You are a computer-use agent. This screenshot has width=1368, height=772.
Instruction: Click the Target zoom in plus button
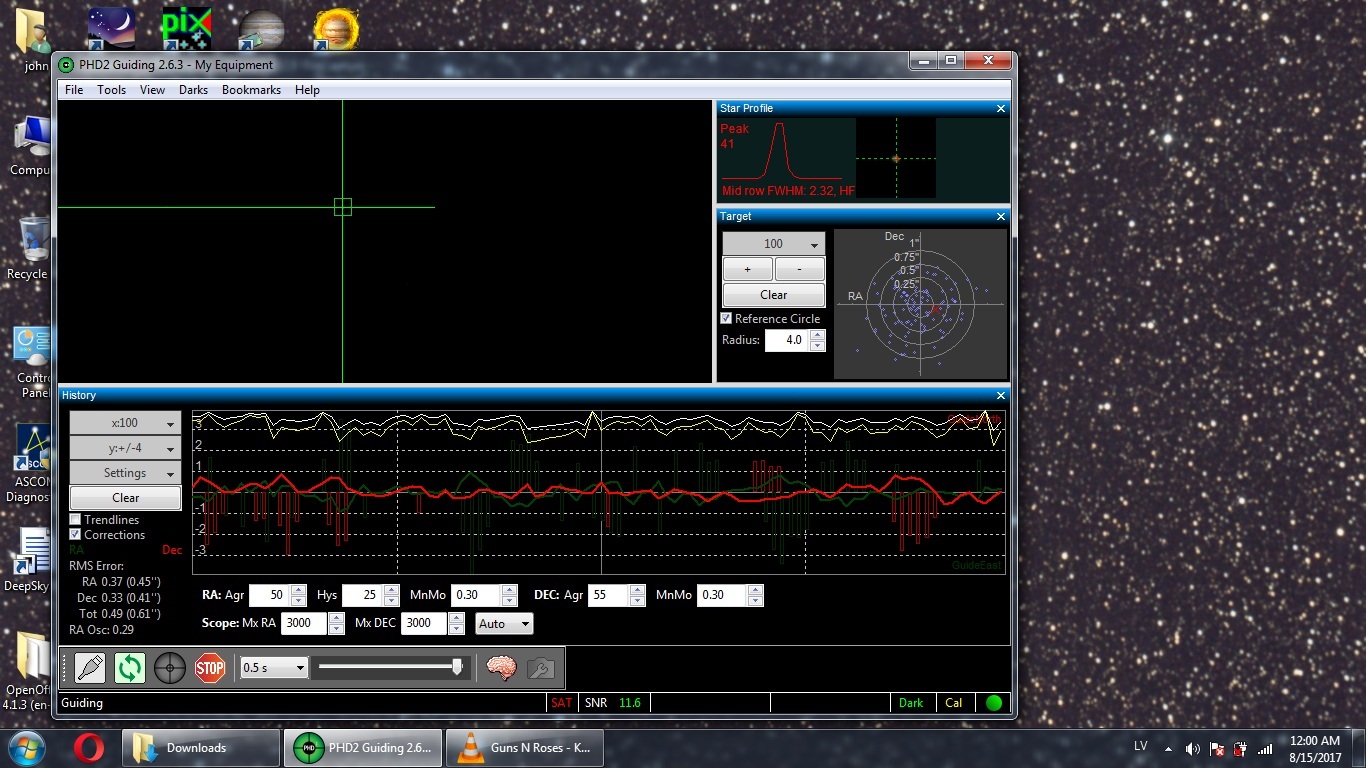(x=747, y=269)
